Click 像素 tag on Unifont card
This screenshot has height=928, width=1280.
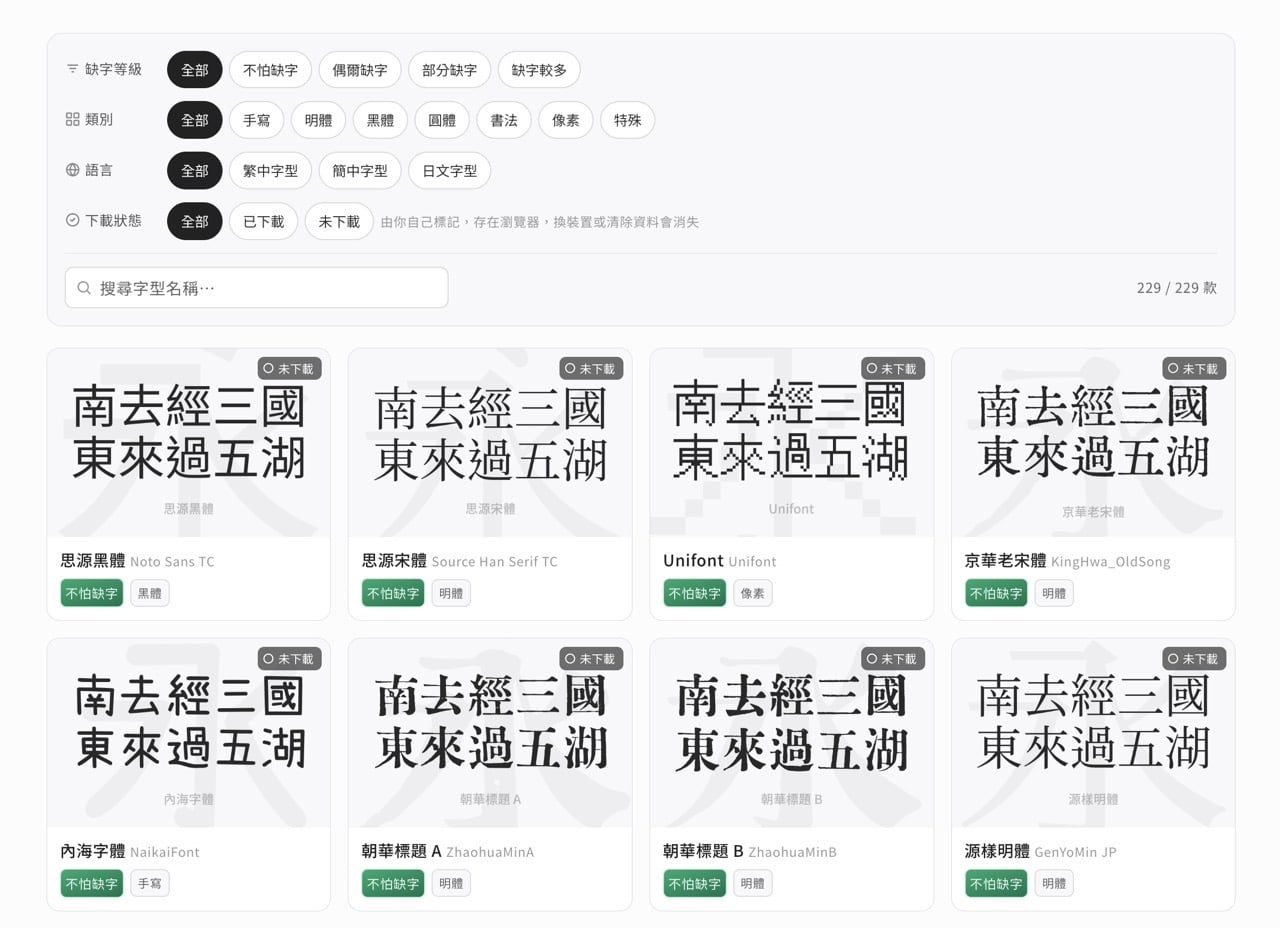pyautogui.click(x=753, y=593)
